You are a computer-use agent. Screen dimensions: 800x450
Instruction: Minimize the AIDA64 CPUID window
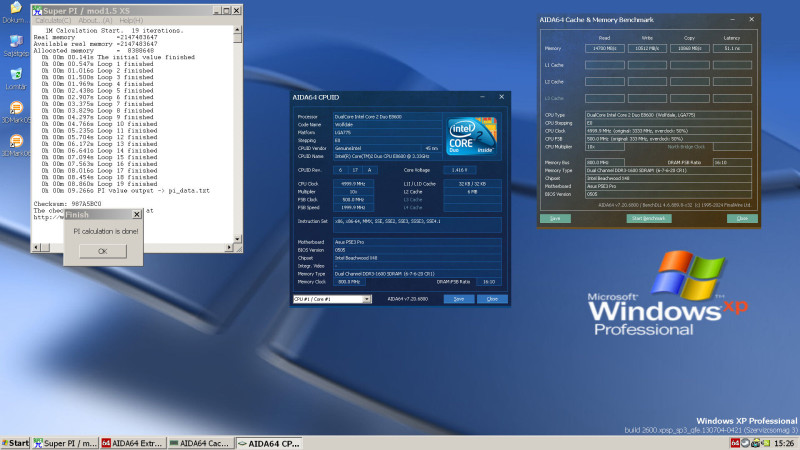483,97
